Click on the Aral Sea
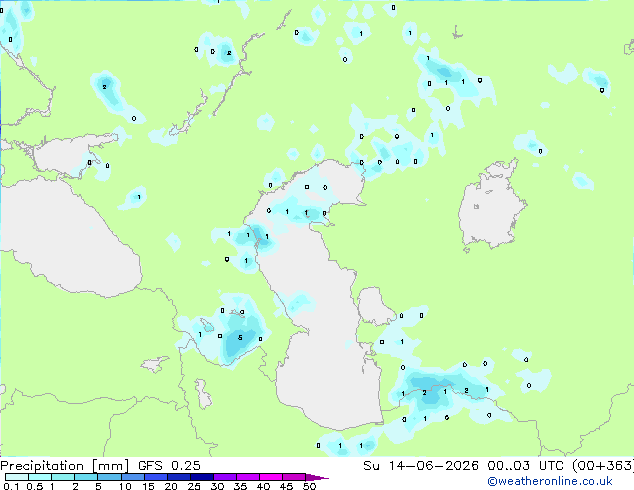Image resolution: width=634 pixels, height=490 pixels. (492, 206)
